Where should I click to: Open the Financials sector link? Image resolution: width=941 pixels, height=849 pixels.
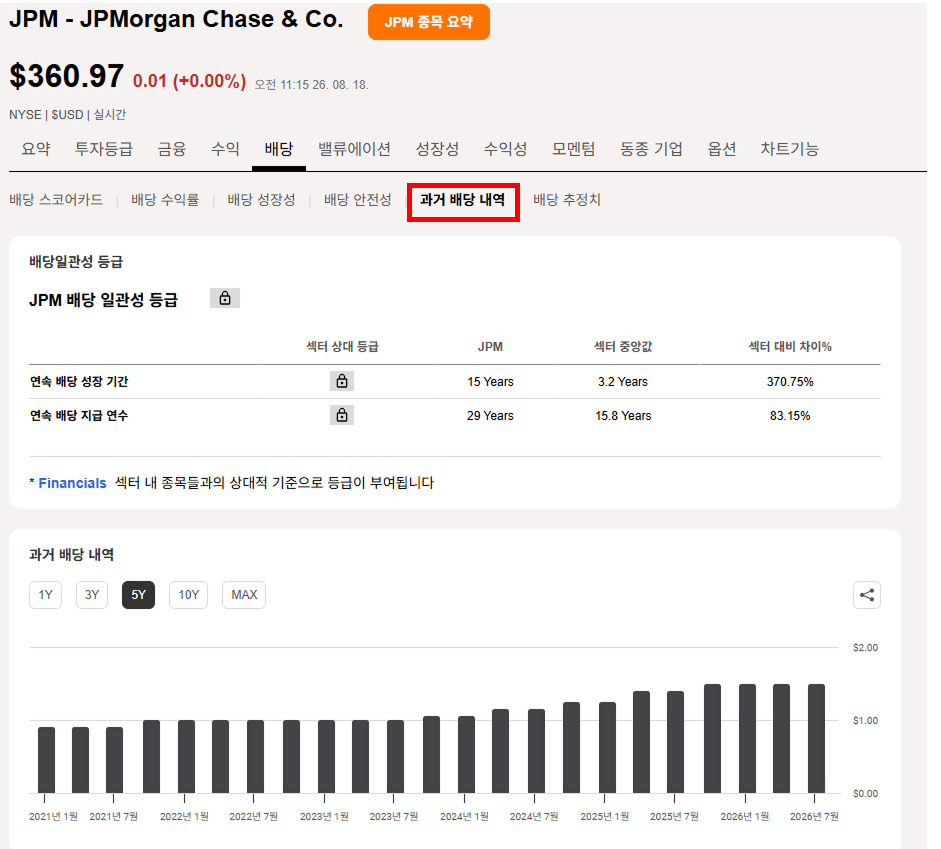coord(73,483)
